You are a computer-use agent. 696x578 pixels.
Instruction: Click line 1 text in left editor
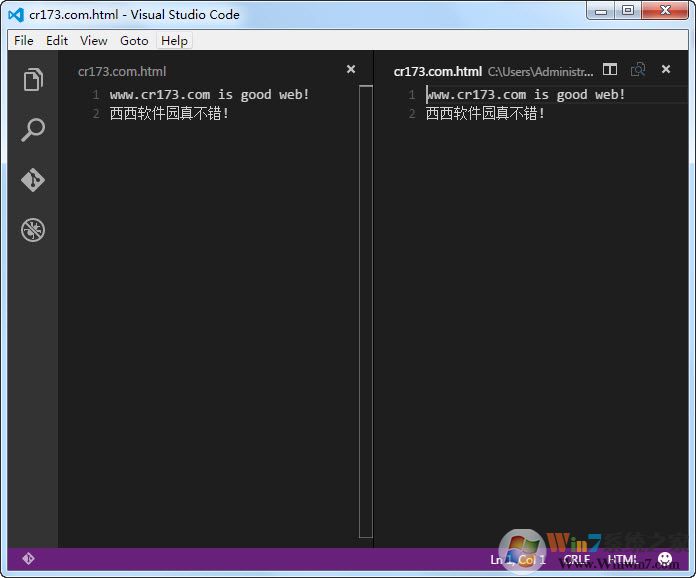click(209, 95)
